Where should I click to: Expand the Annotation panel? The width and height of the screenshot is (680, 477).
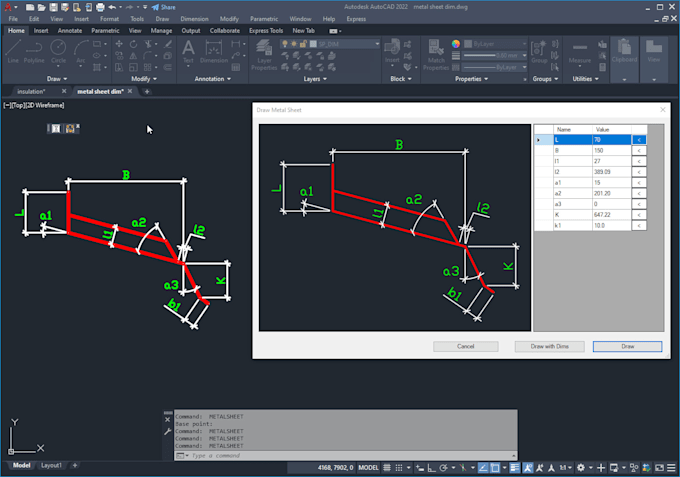click(212, 79)
